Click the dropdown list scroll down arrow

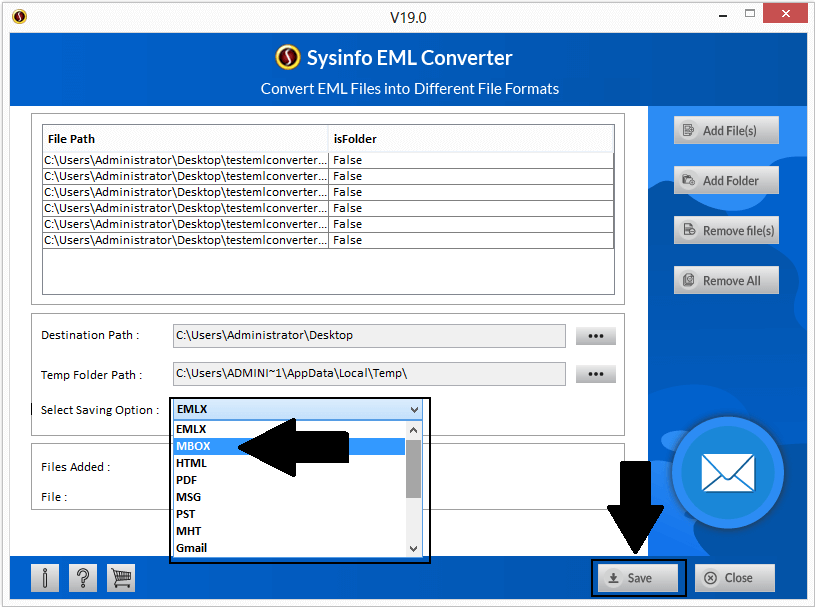[413, 548]
